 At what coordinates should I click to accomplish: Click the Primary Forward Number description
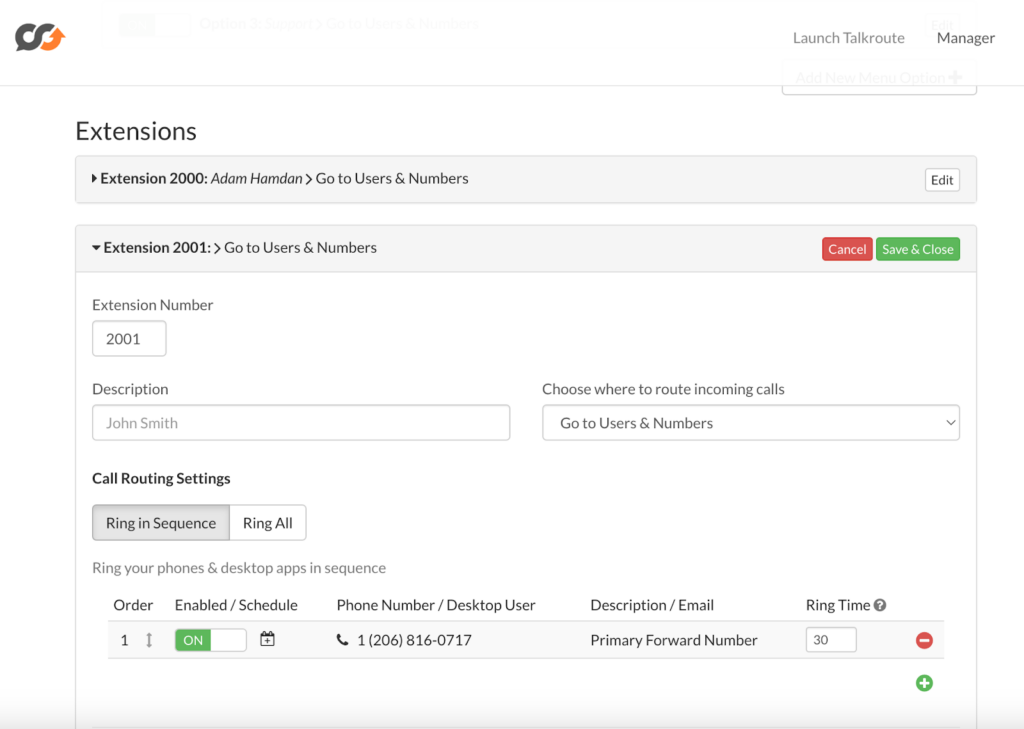[x=674, y=640]
